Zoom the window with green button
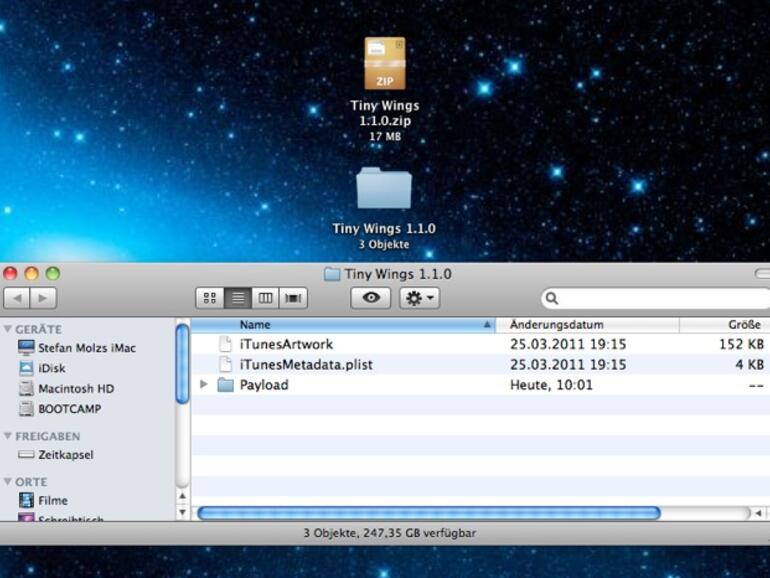The image size is (770, 578). [x=53, y=274]
